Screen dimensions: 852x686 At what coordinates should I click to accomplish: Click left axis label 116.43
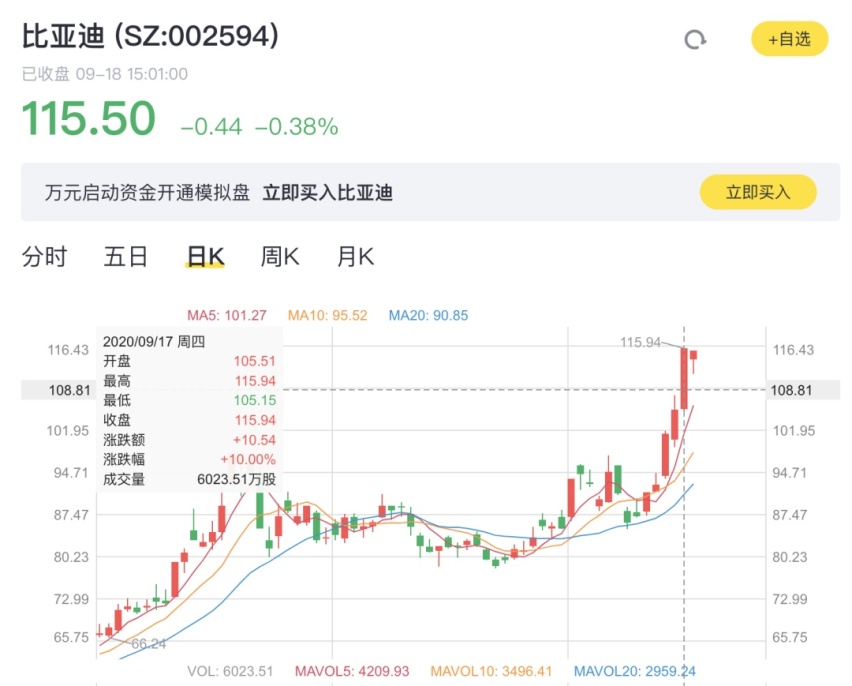[x=68, y=350]
